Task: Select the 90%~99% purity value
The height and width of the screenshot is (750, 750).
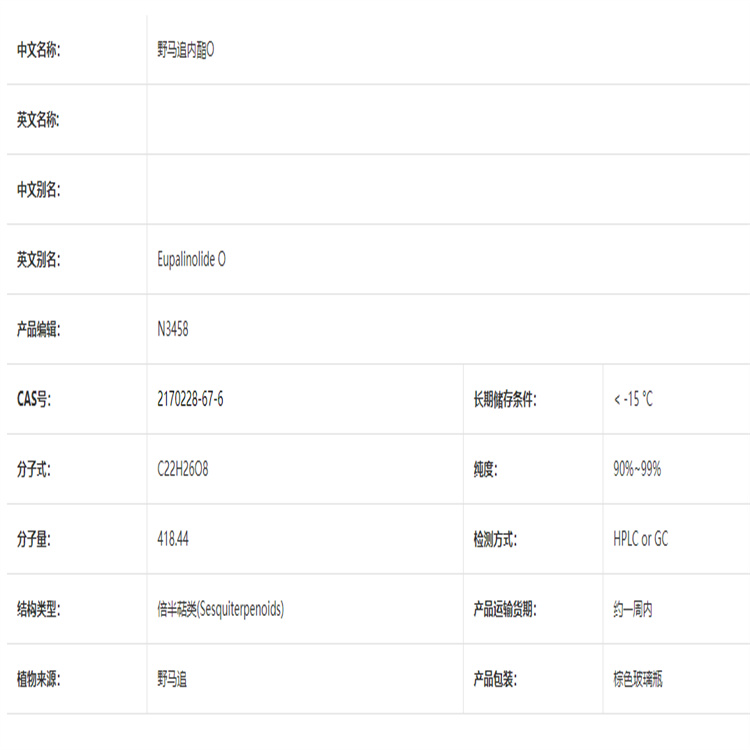Action: 637,470
